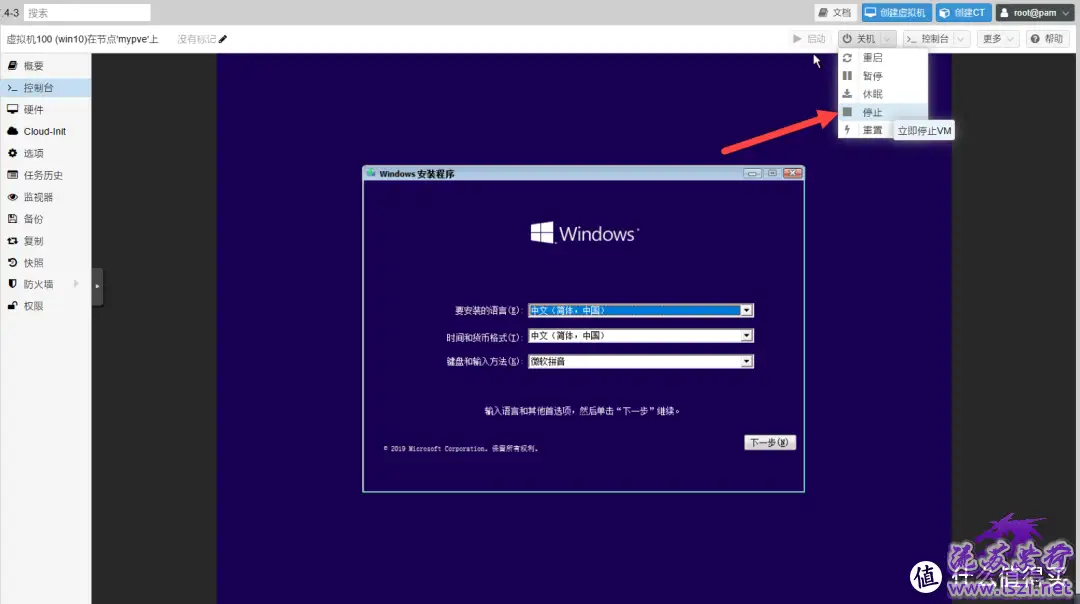The width and height of the screenshot is (1080, 604).
Task: Click the book icon beside 概要
Action: [12, 65]
